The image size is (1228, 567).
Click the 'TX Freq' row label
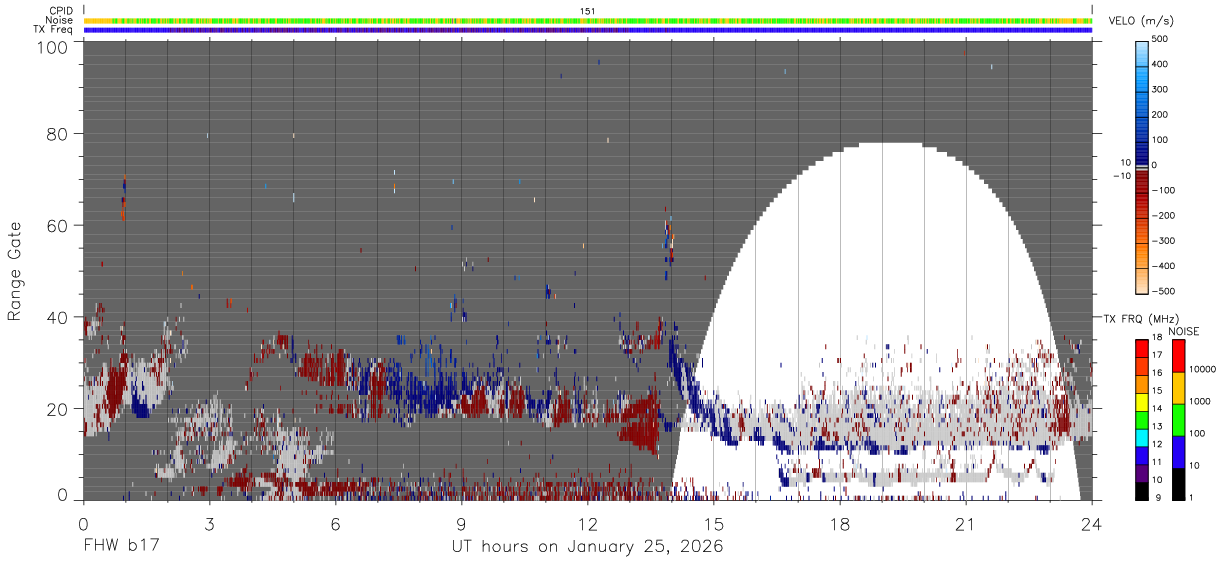[54, 30]
